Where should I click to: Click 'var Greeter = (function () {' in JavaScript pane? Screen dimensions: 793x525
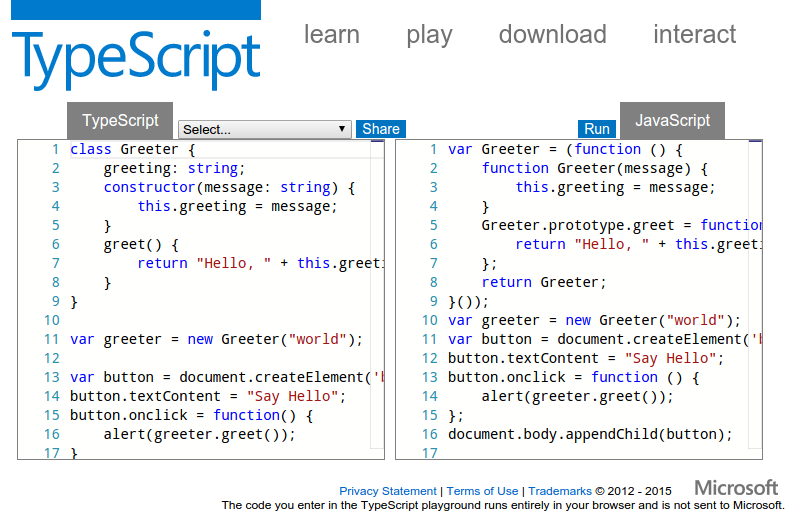[565, 149]
